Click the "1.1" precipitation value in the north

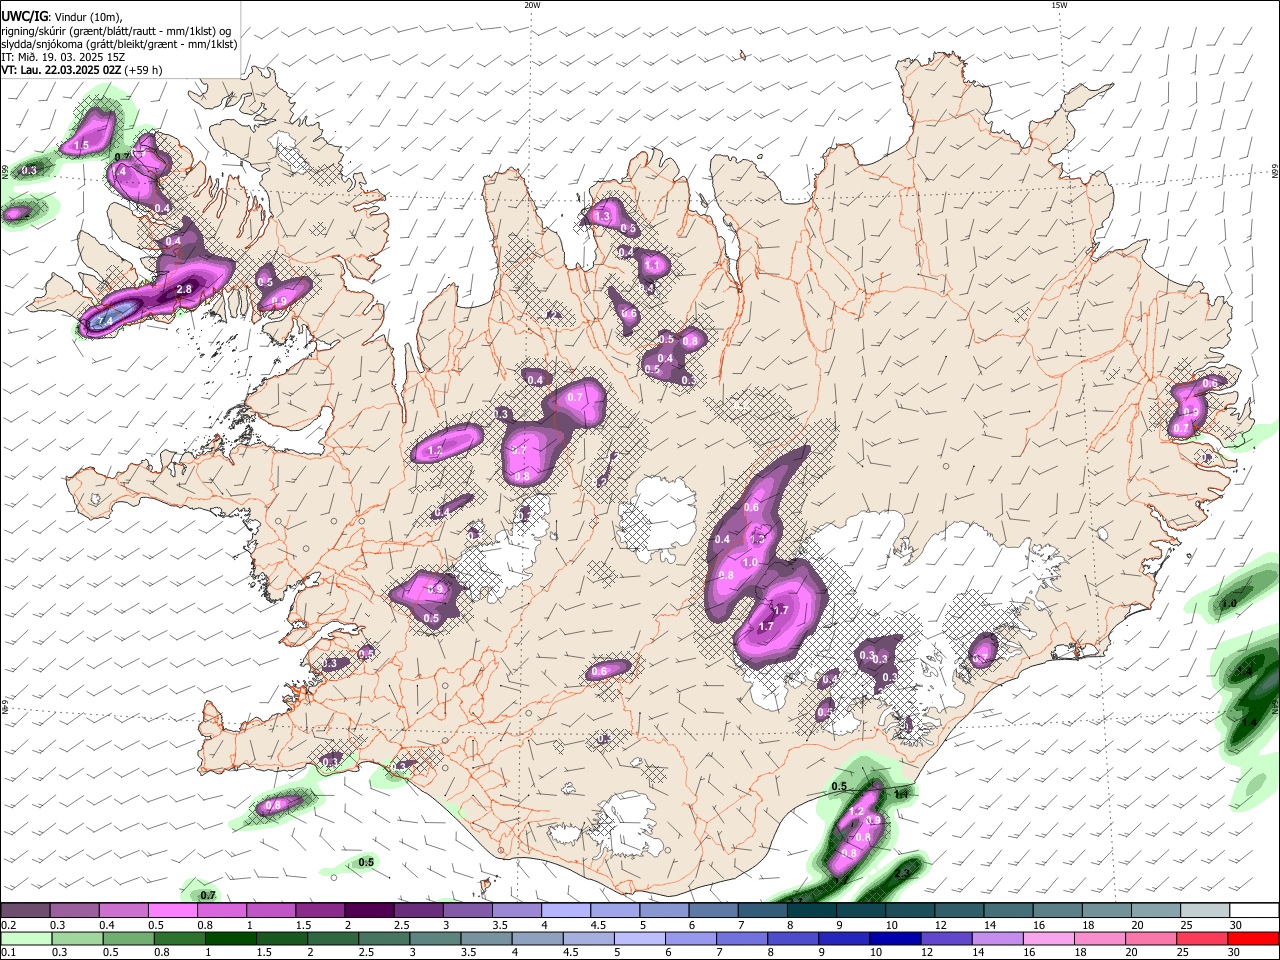click(652, 266)
